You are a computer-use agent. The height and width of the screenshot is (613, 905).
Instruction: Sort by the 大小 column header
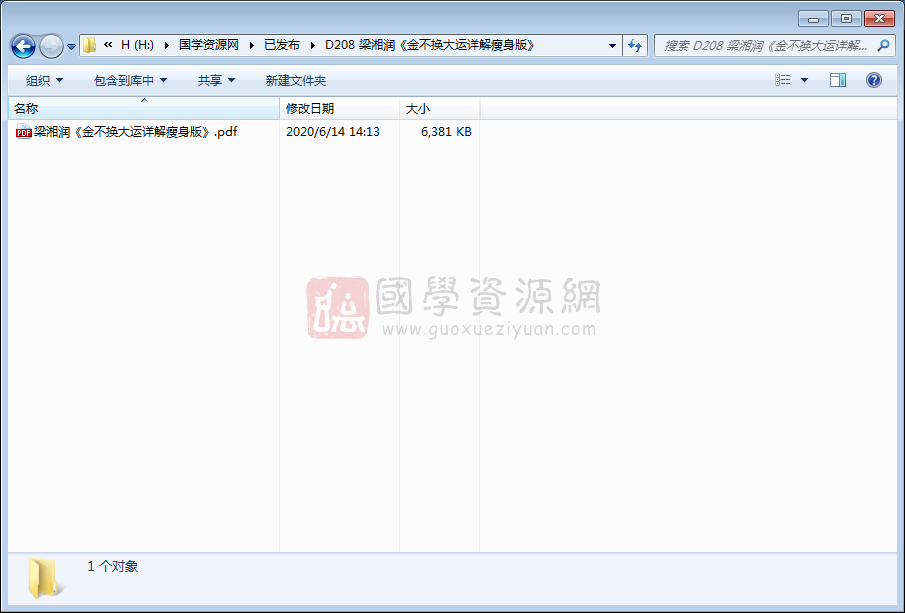click(x=439, y=109)
